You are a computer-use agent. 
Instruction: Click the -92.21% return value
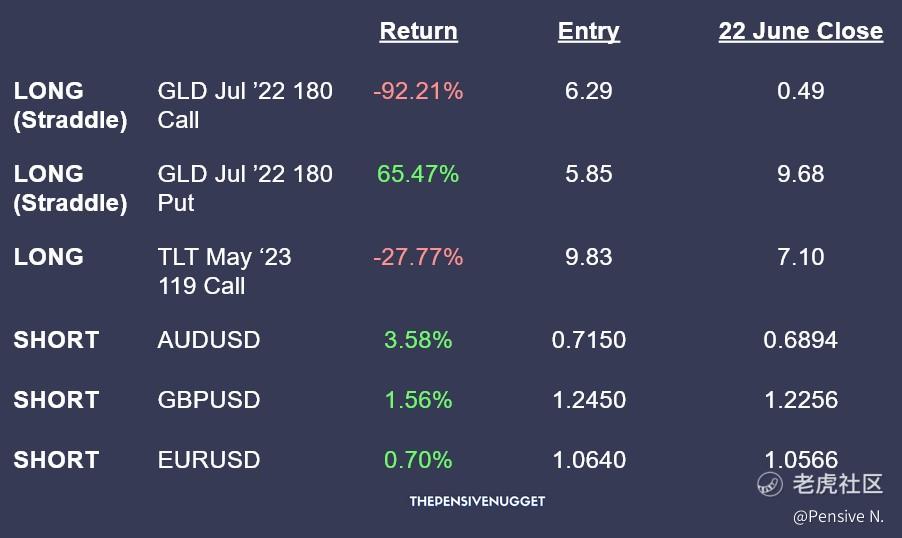pos(418,91)
